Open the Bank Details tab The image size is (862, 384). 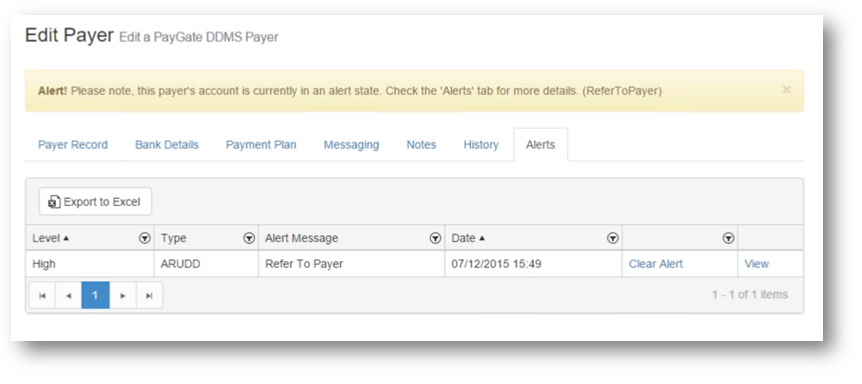click(167, 145)
